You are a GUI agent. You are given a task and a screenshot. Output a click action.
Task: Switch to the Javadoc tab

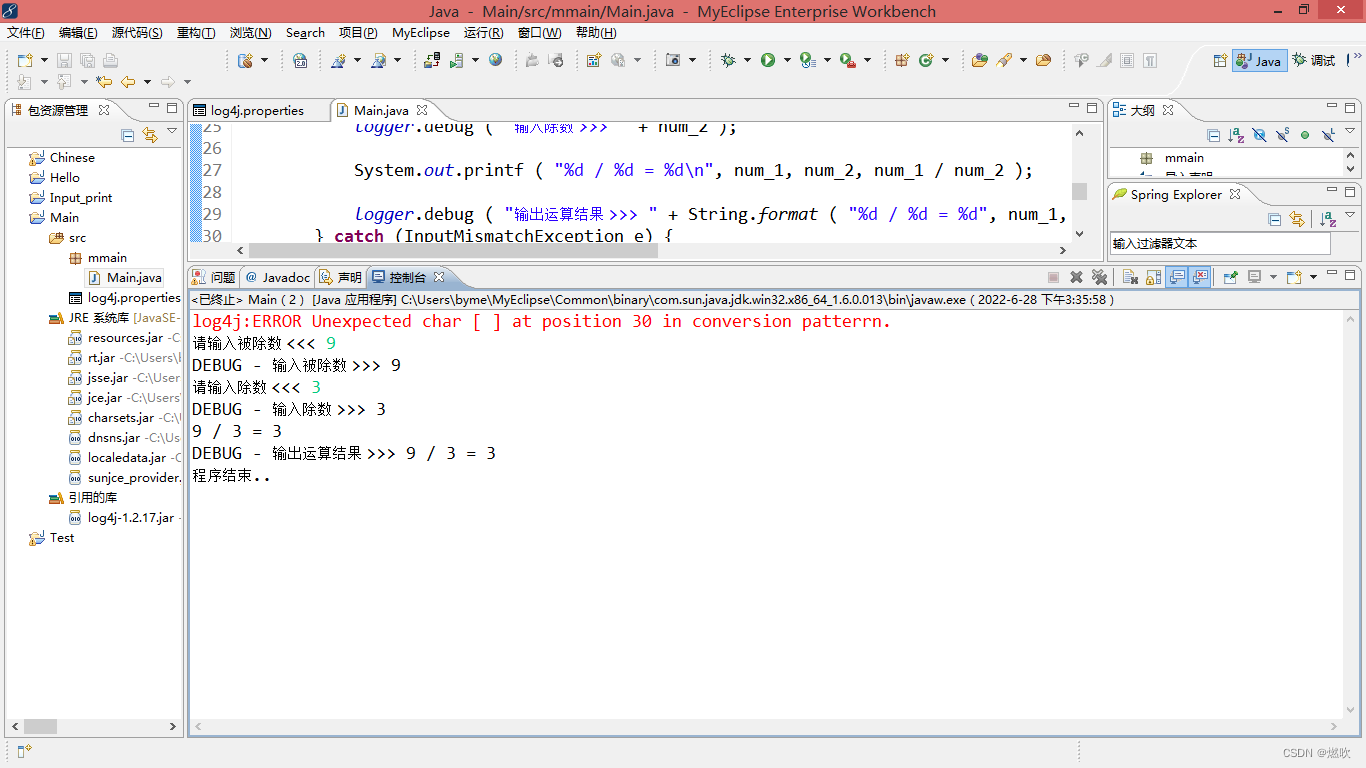coord(277,277)
